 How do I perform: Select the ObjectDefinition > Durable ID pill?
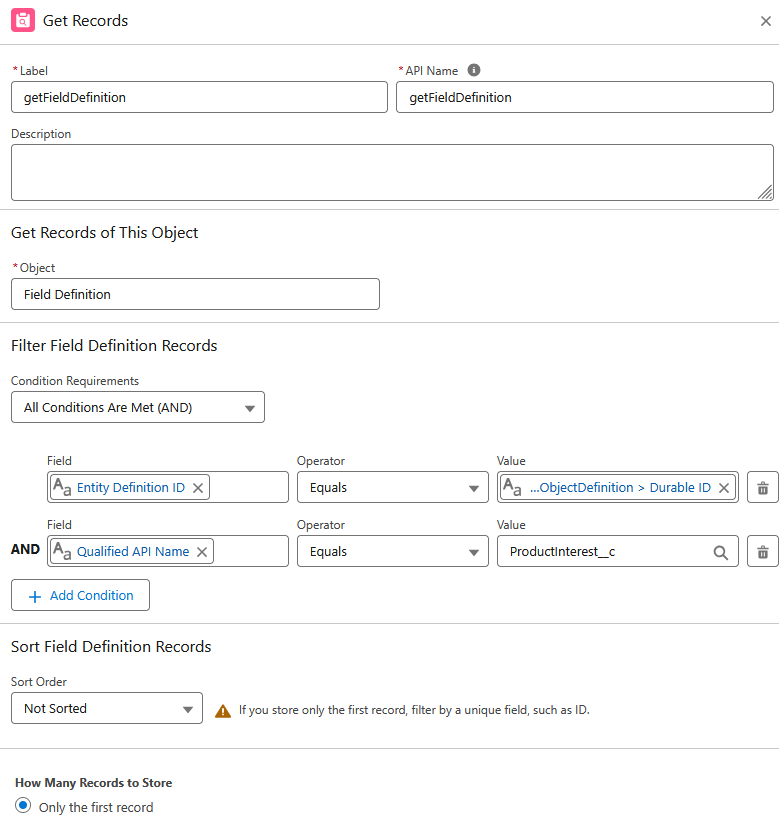(x=618, y=487)
